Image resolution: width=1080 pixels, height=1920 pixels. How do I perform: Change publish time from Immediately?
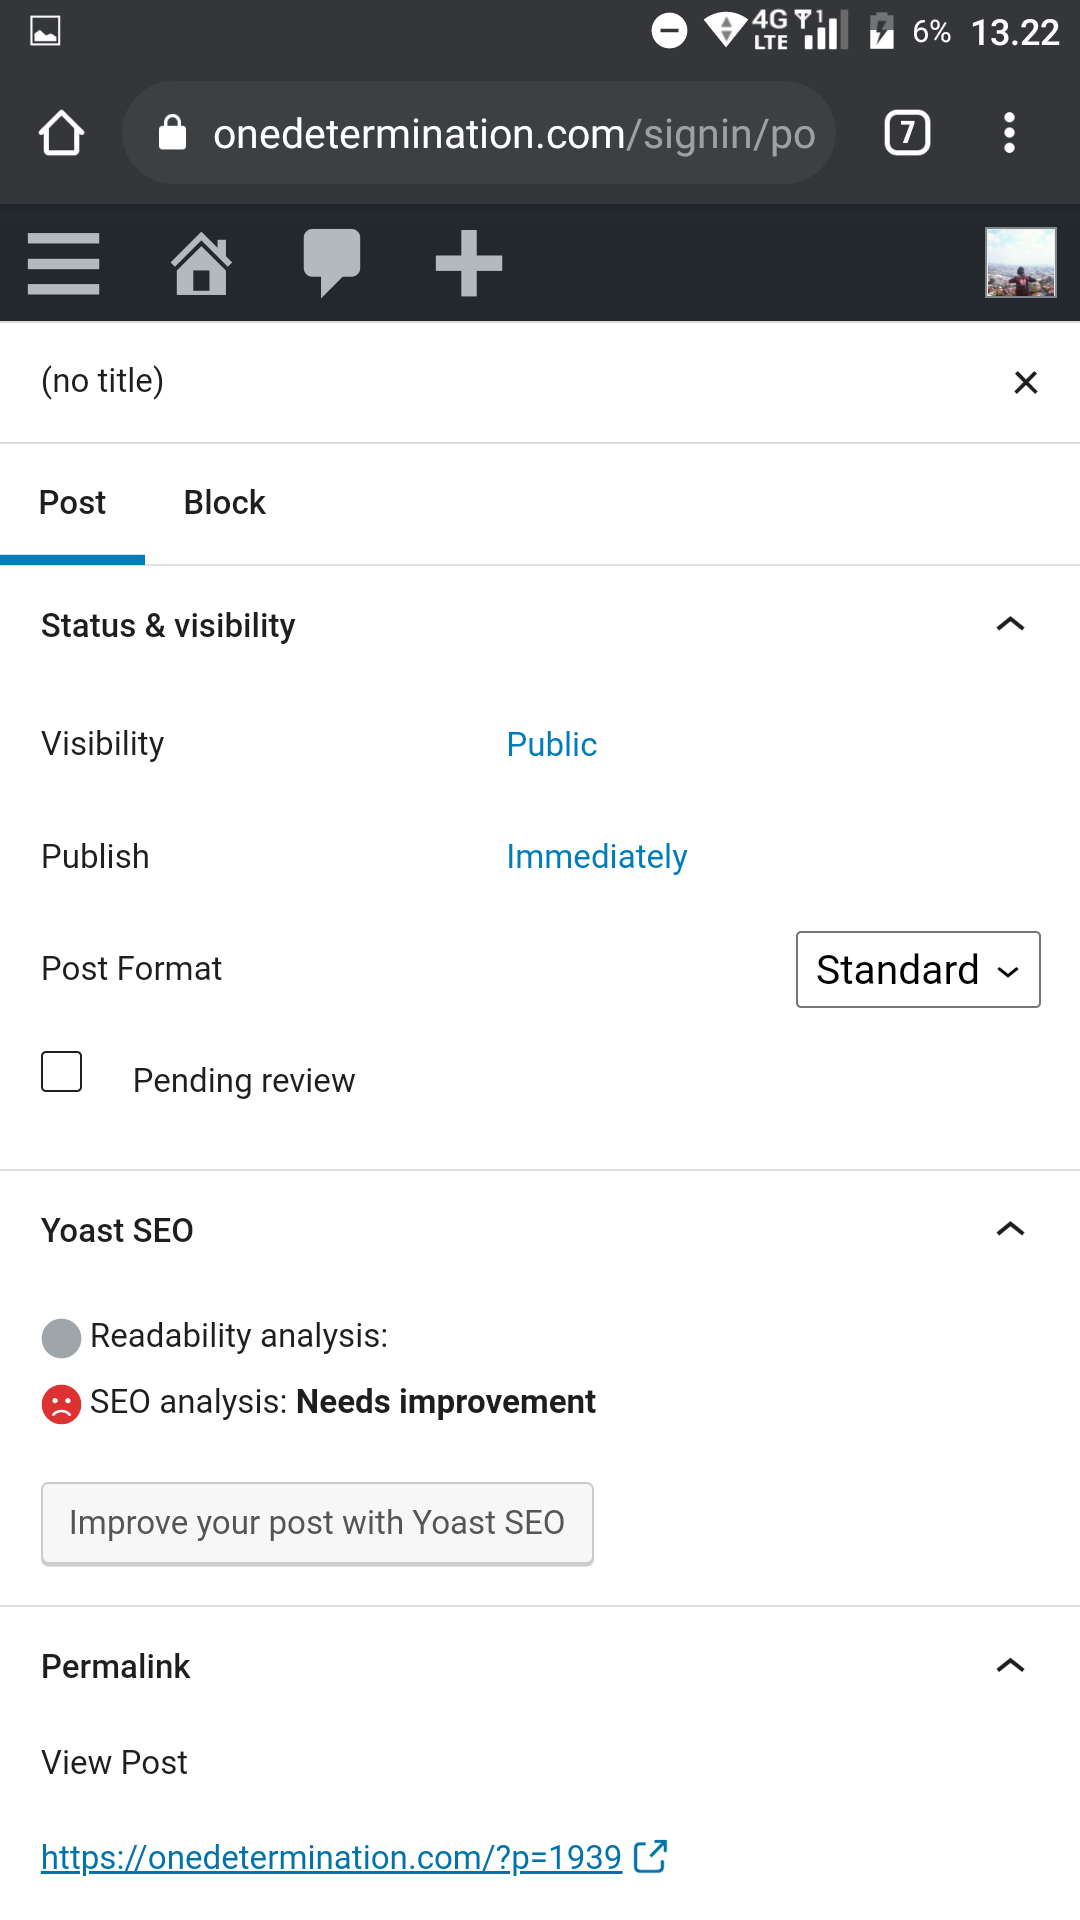(596, 857)
